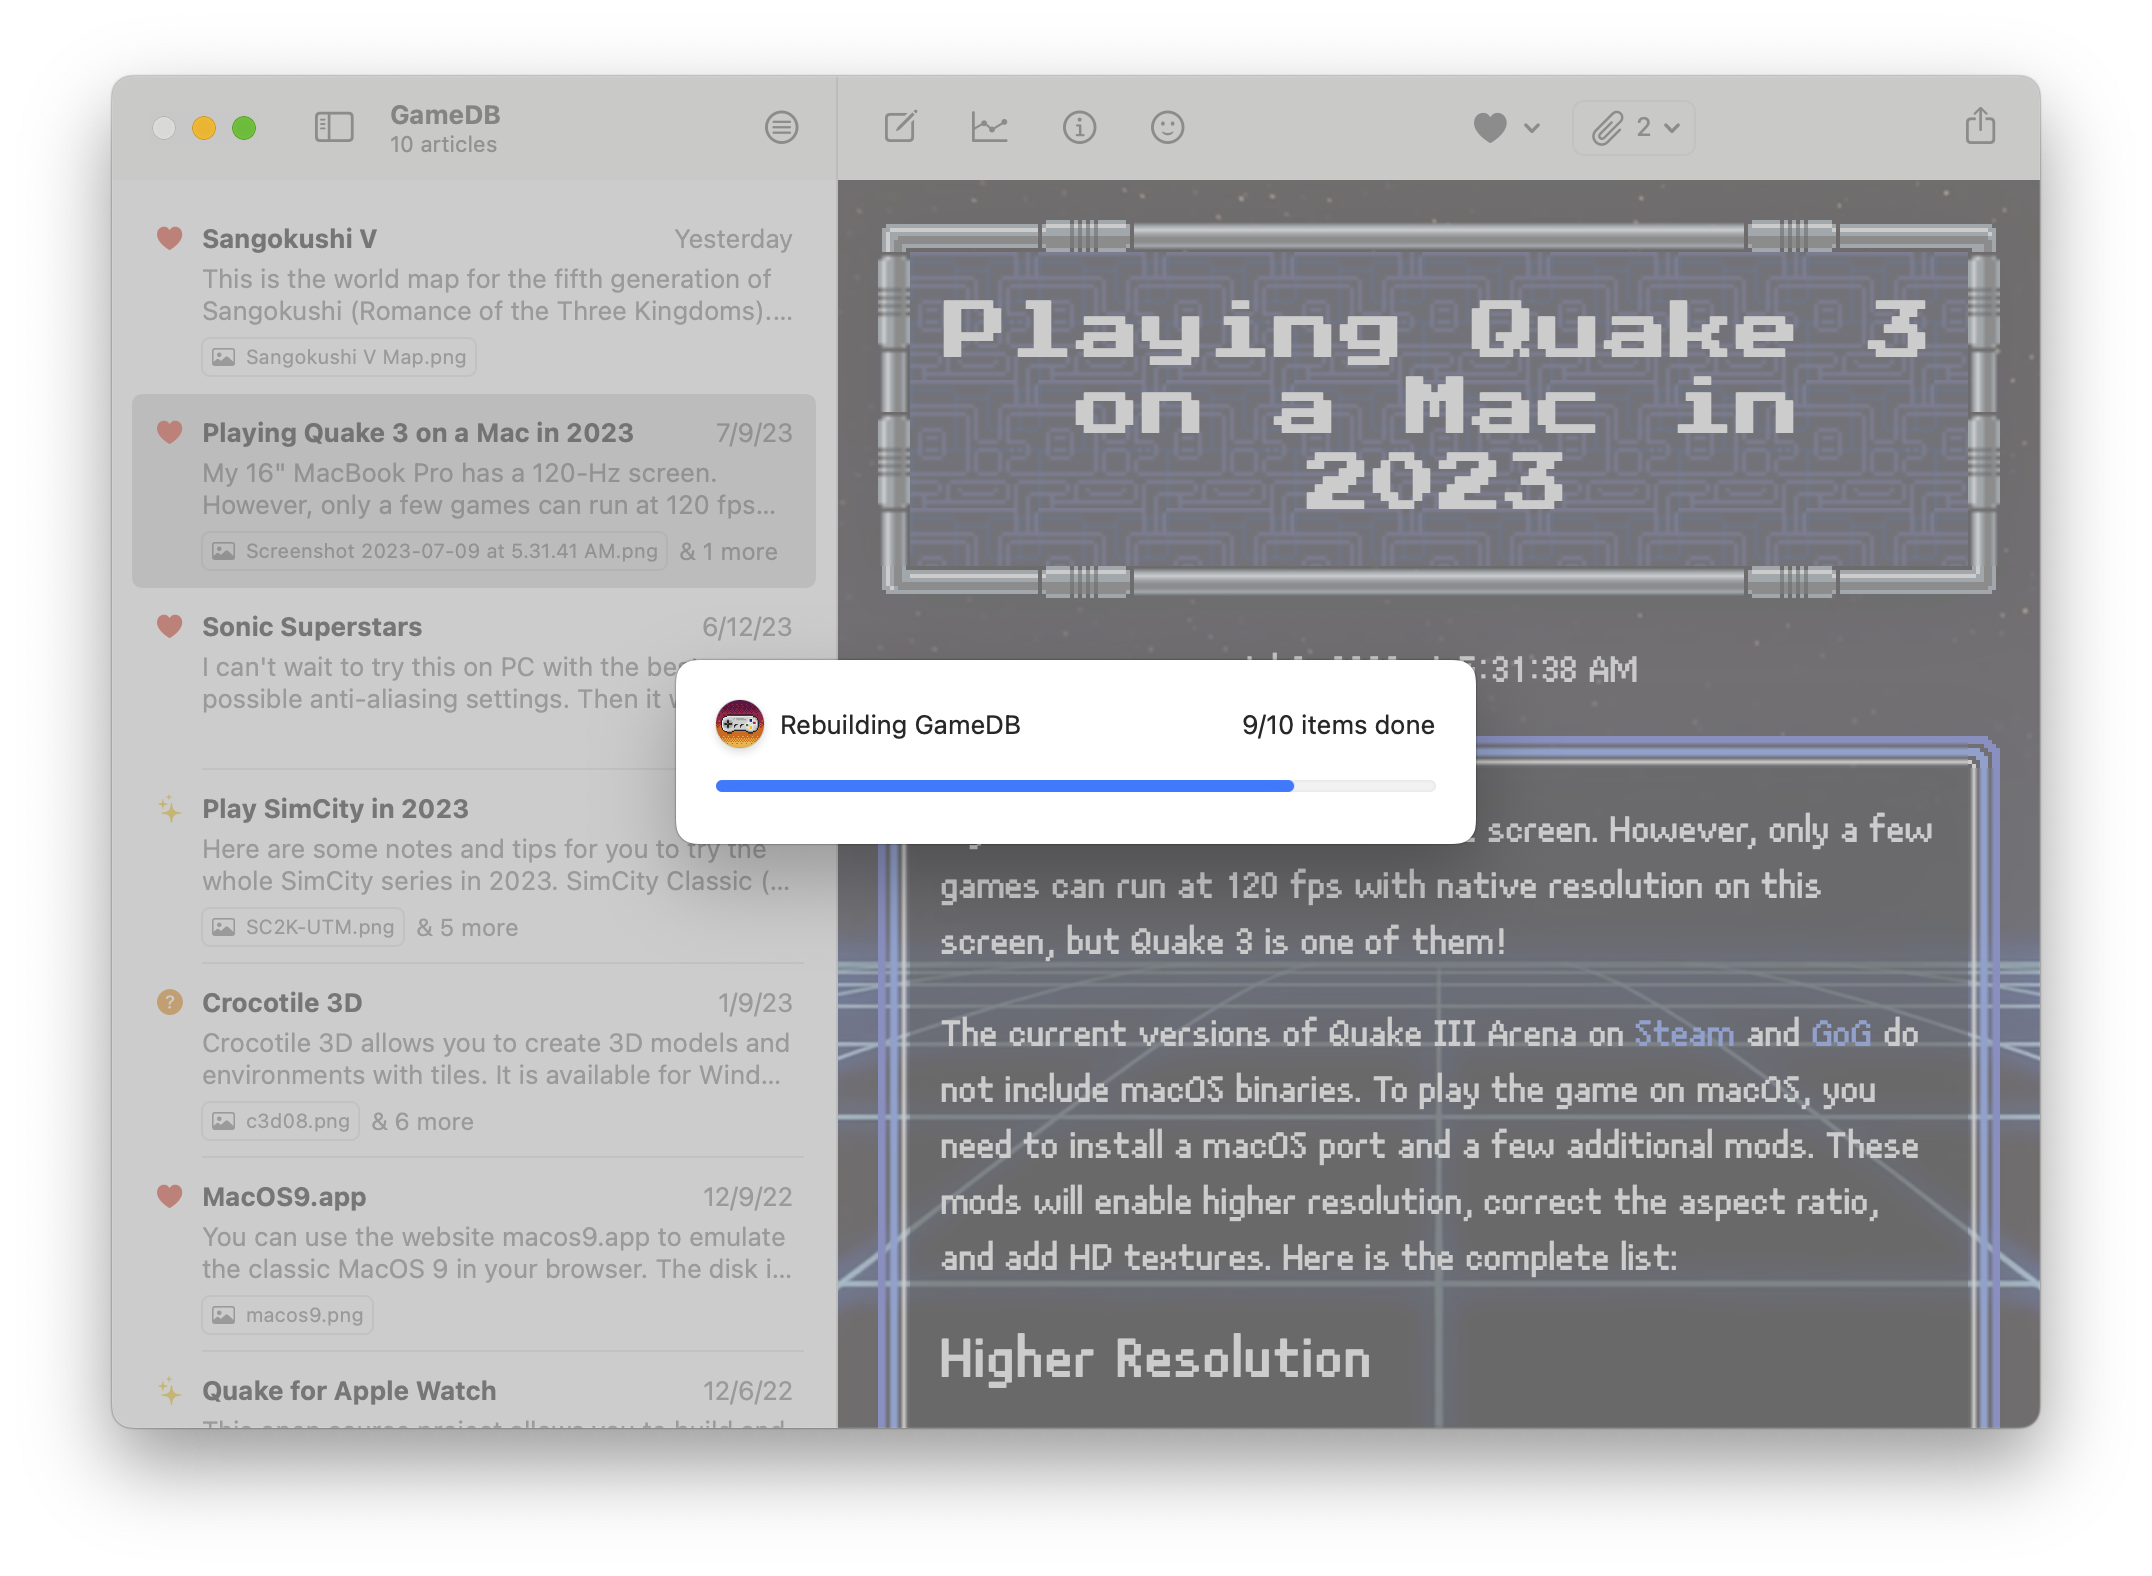Expand the attachments dropdown showing 2
This screenshot has width=2152, height=1576.
(x=1634, y=128)
